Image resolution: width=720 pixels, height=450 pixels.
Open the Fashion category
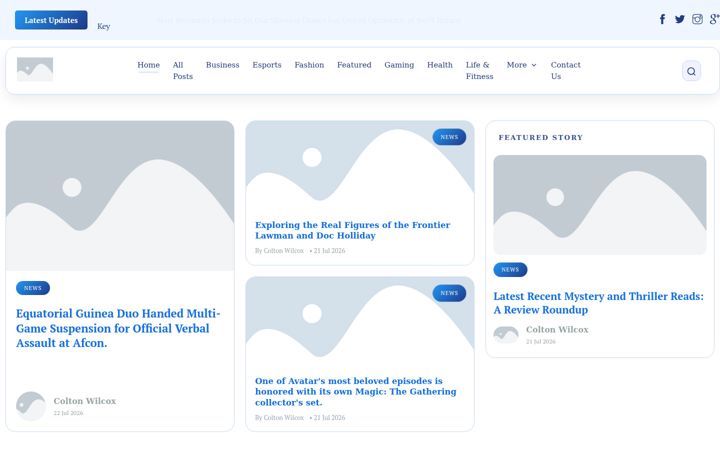pyautogui.click(x=309, y=65)
